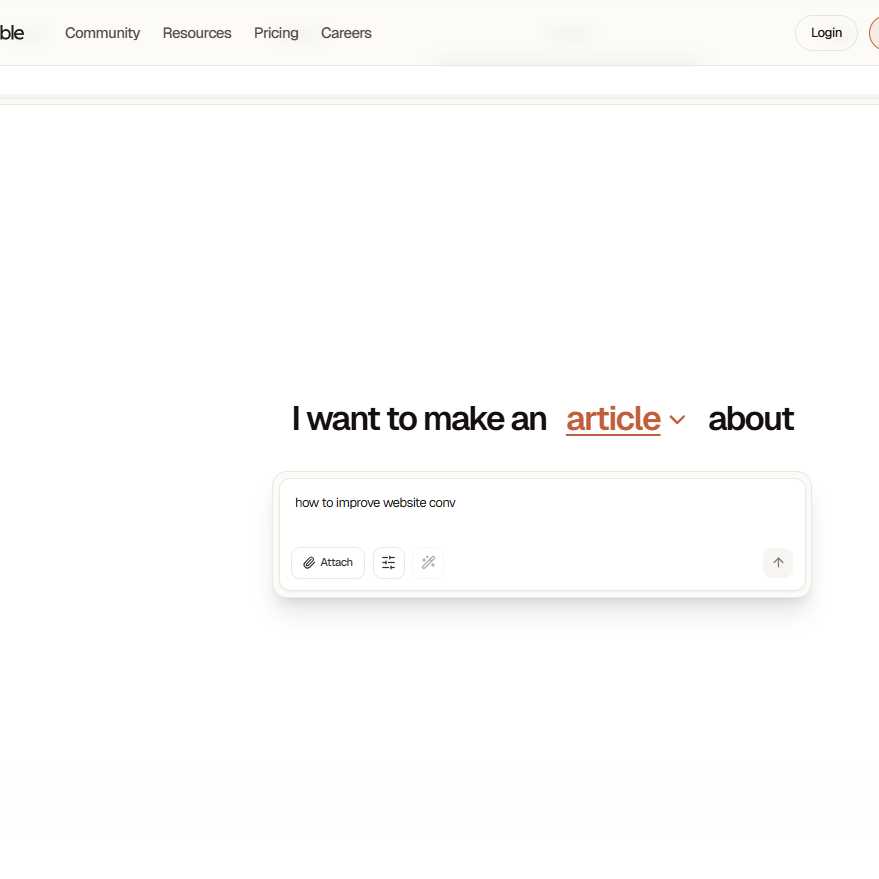Screen dimensions: 879x879
Task: Go to the Resources nav item
Action: 197,33
